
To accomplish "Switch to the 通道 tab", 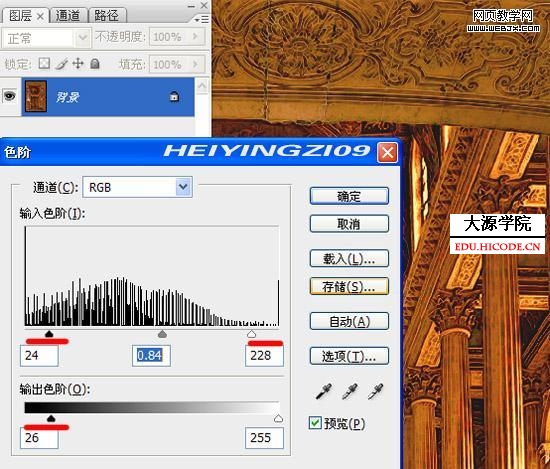I will pyautogui.click(x=68, y=16).
